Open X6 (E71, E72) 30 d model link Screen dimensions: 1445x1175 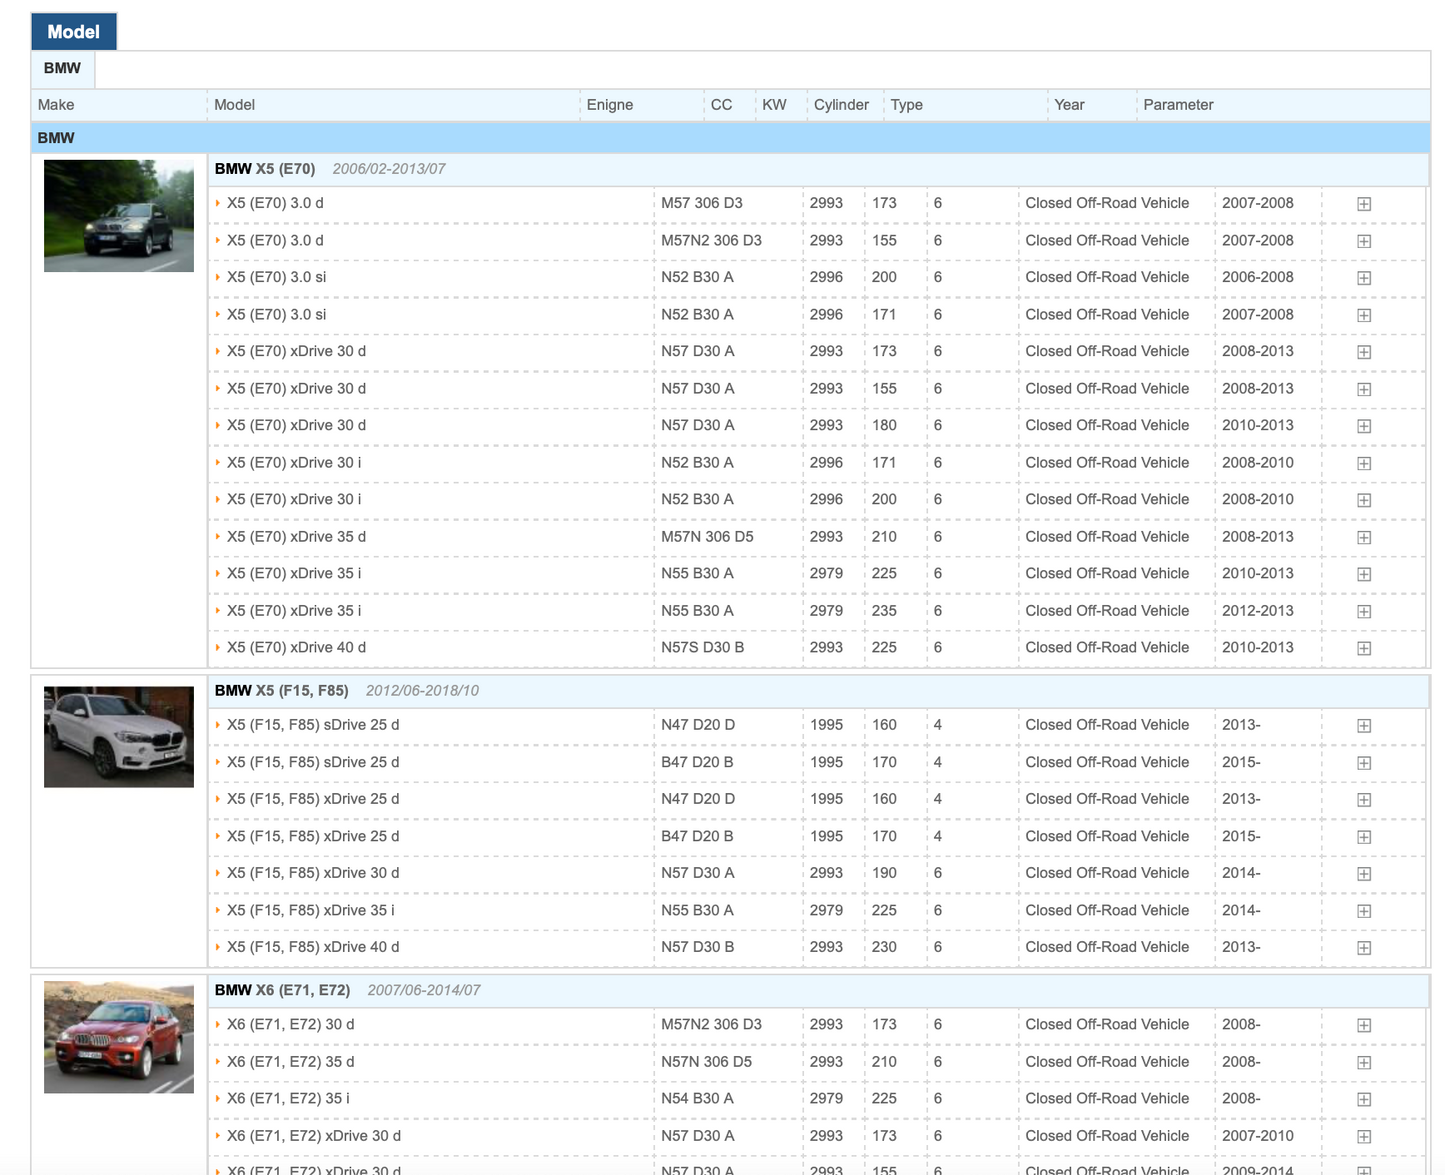[290, 1024]
